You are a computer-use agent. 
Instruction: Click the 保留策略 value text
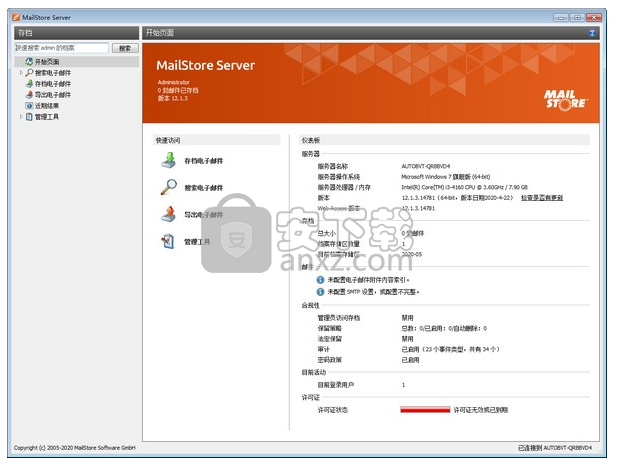coord(444,328)
